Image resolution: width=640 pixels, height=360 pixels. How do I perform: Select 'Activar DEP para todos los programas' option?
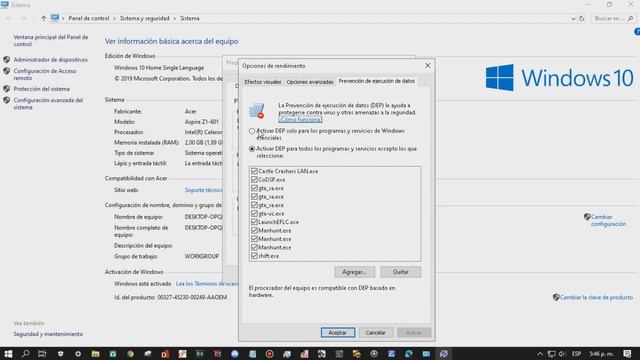tap(252, 149)
